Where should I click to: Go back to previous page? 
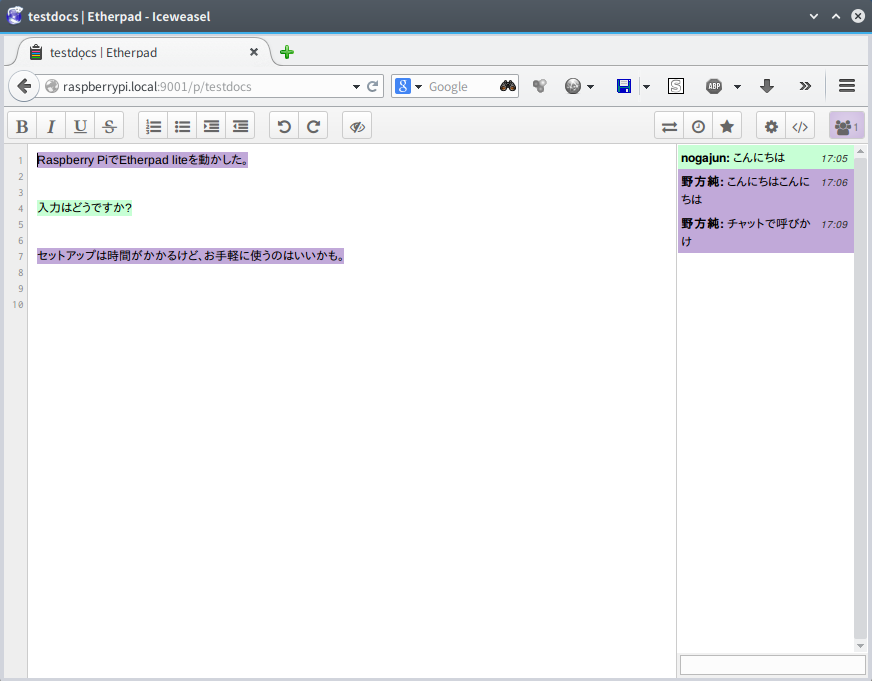tap(24, 86)
